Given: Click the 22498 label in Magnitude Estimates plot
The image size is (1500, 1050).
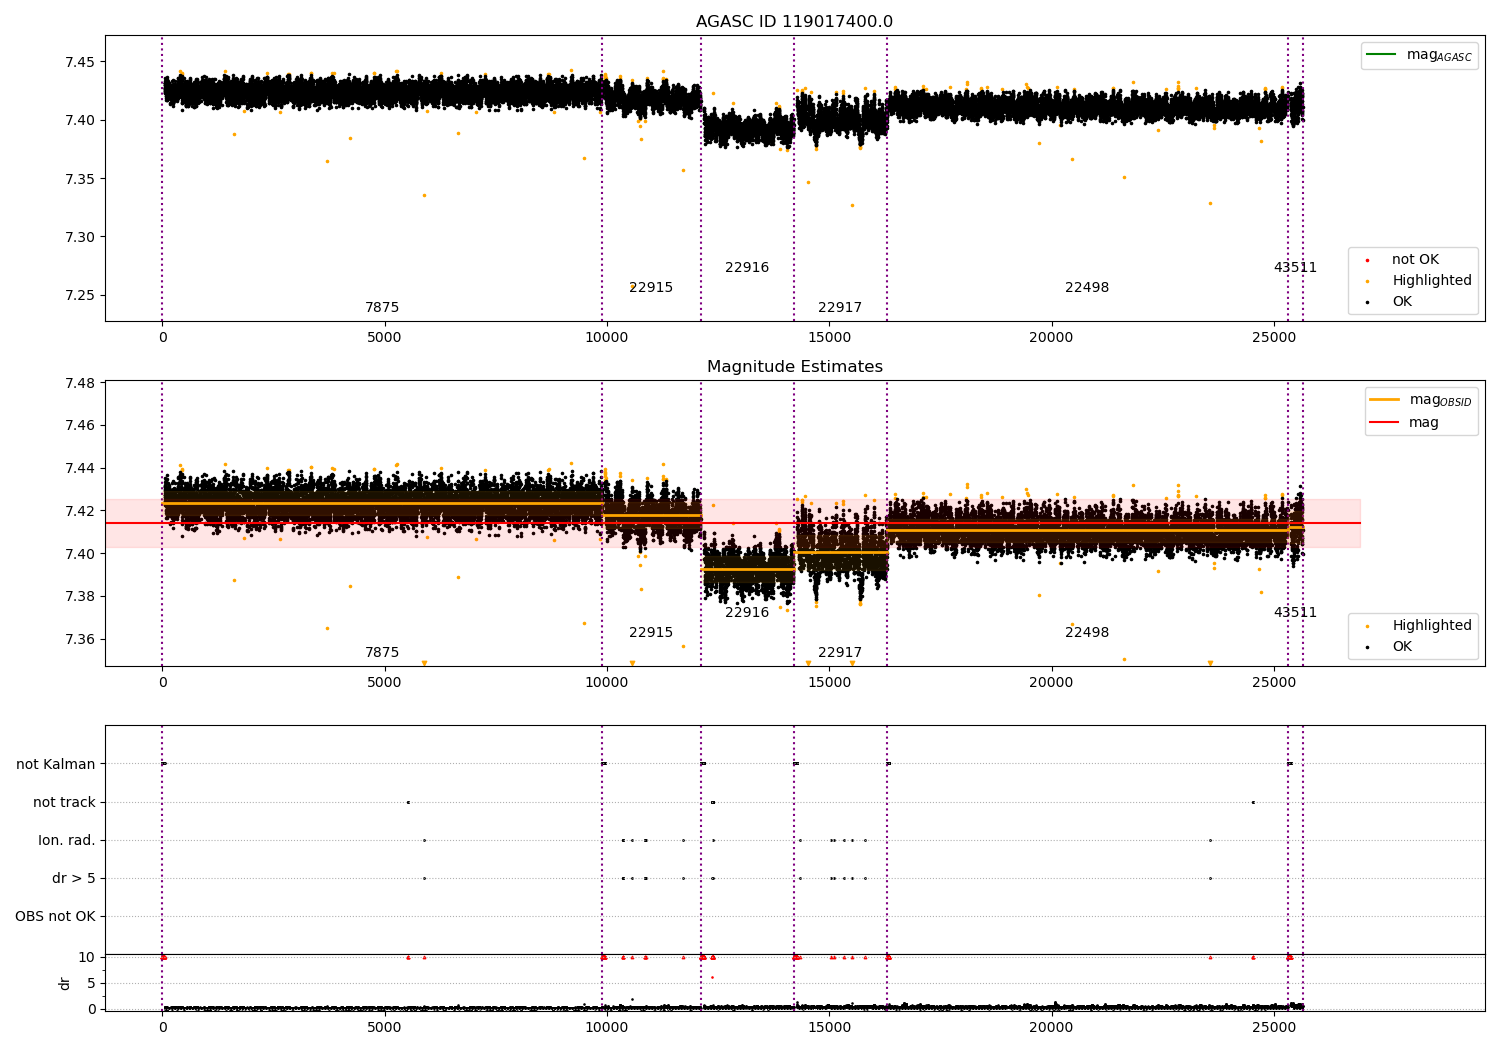Looking at the screenshot, I should click(x=1087, y=633).
